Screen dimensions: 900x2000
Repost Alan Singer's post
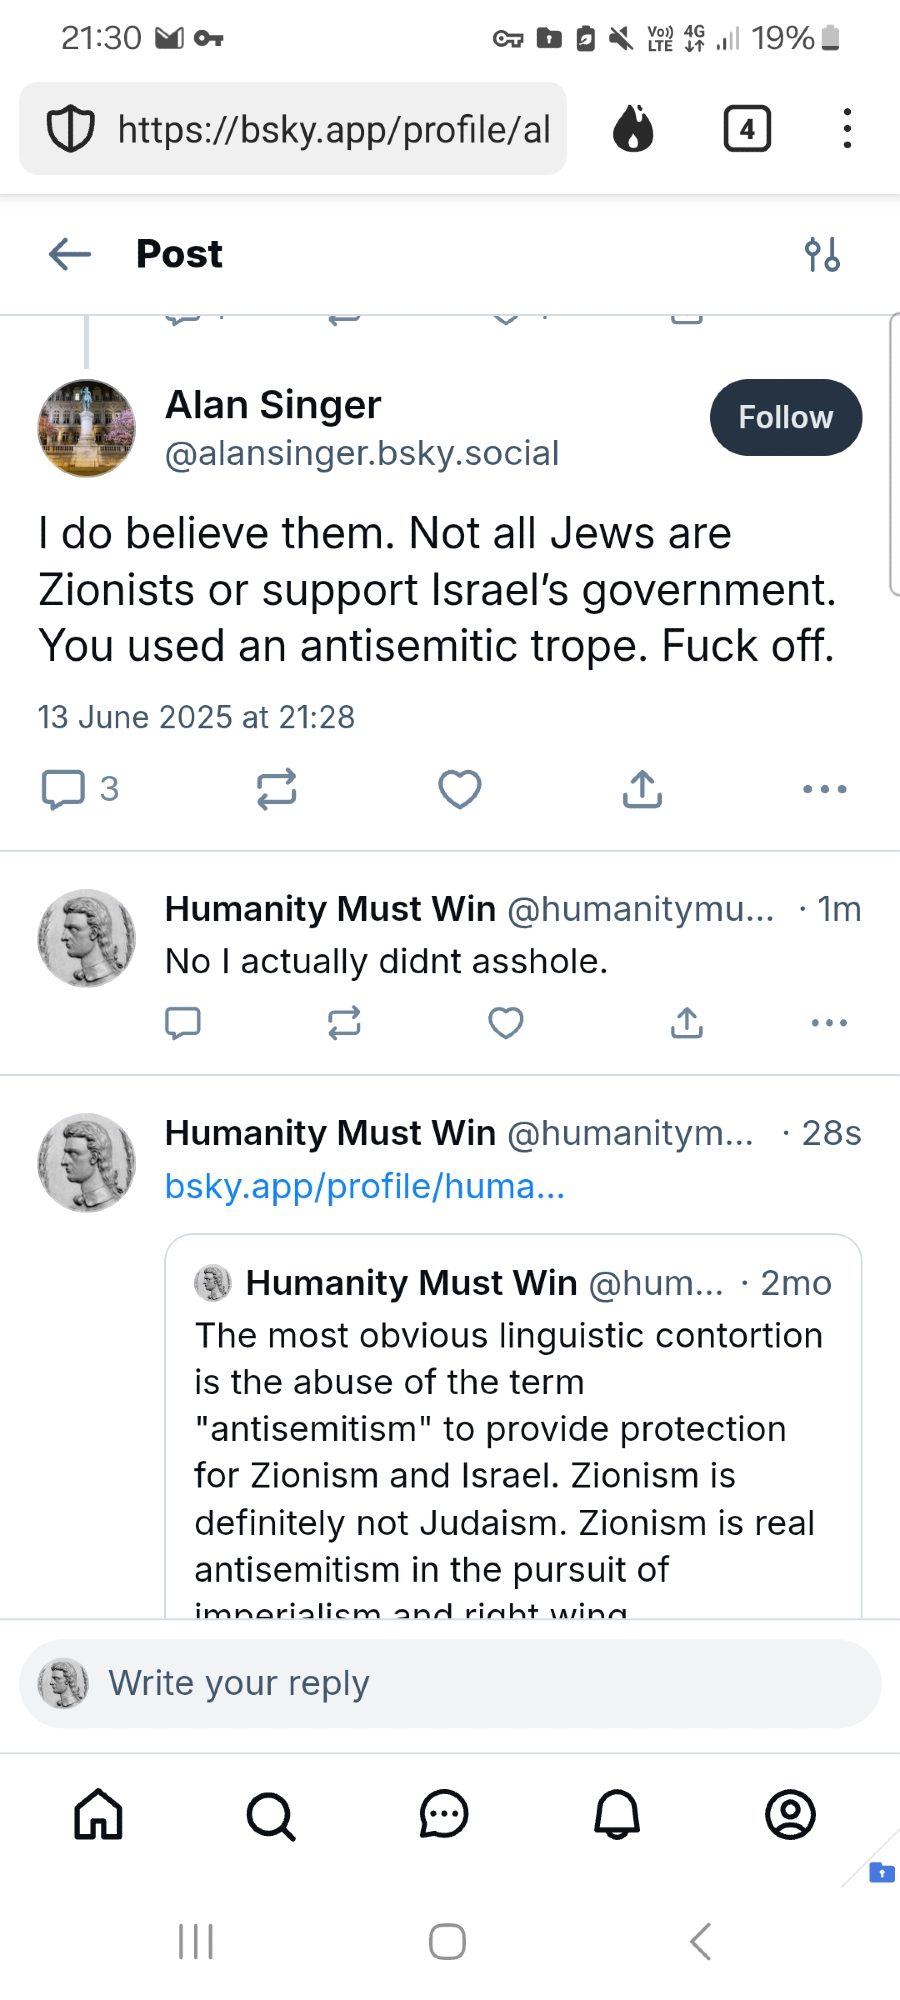[x=276, y=789]
